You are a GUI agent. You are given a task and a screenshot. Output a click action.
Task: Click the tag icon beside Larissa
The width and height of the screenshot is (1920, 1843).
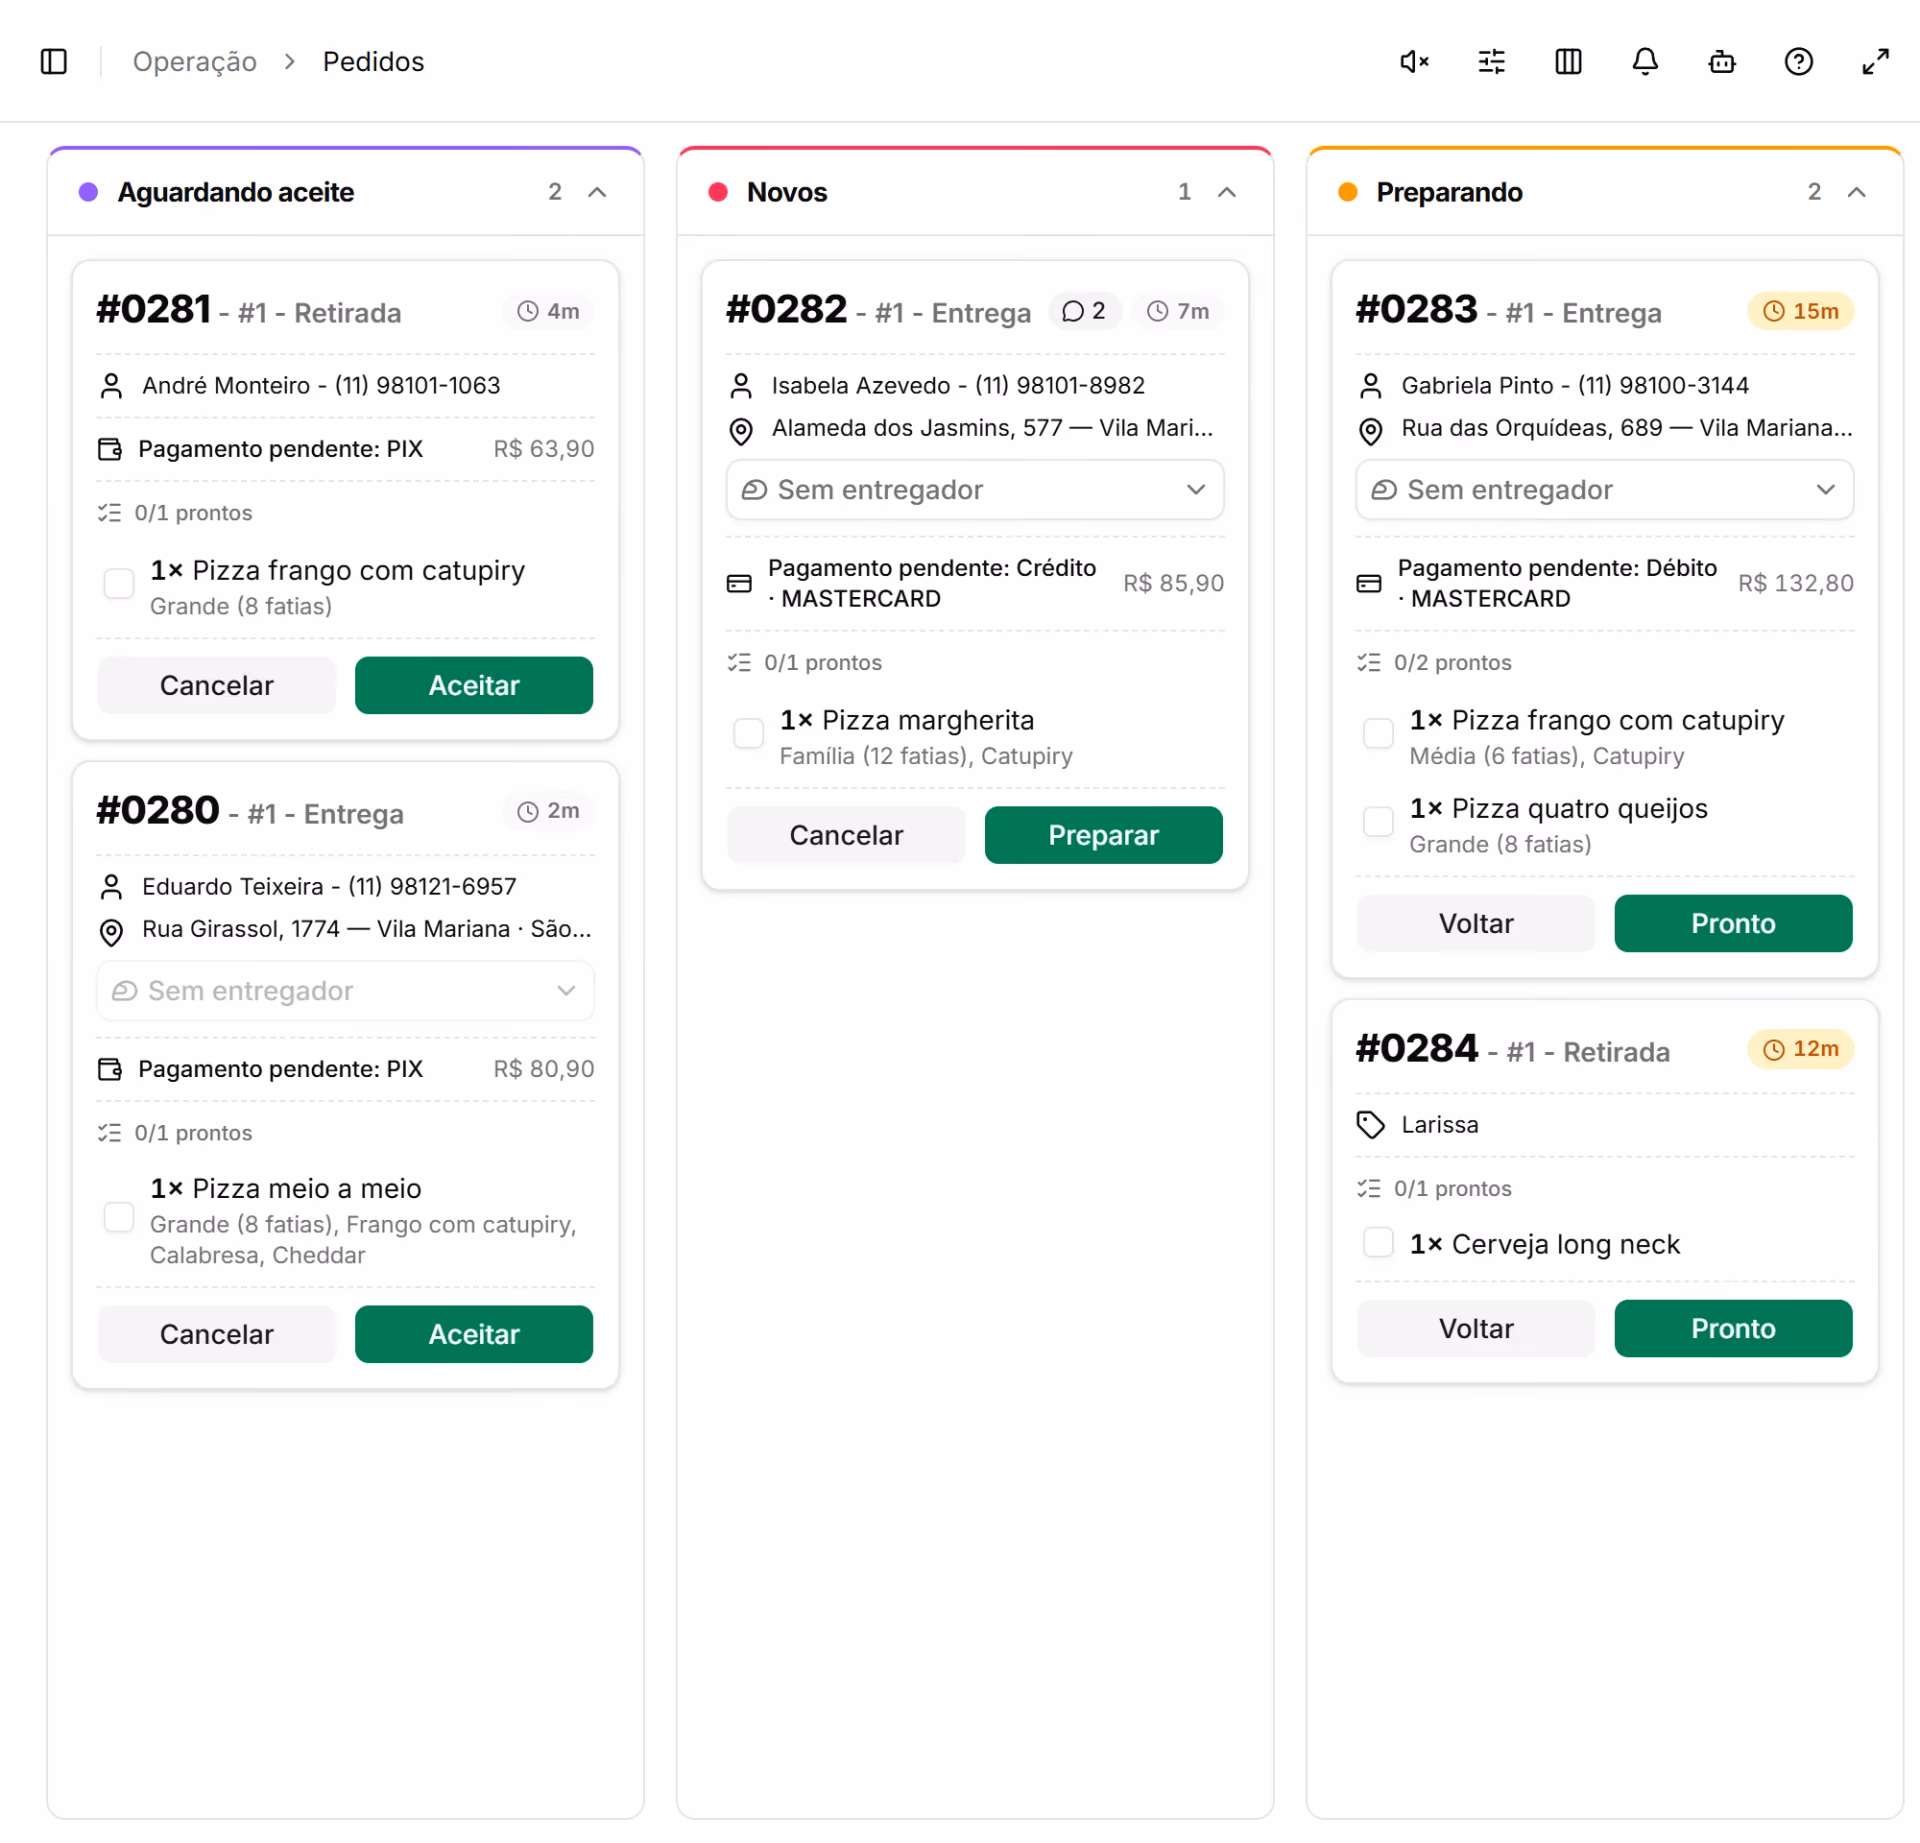[1370, 1125]
